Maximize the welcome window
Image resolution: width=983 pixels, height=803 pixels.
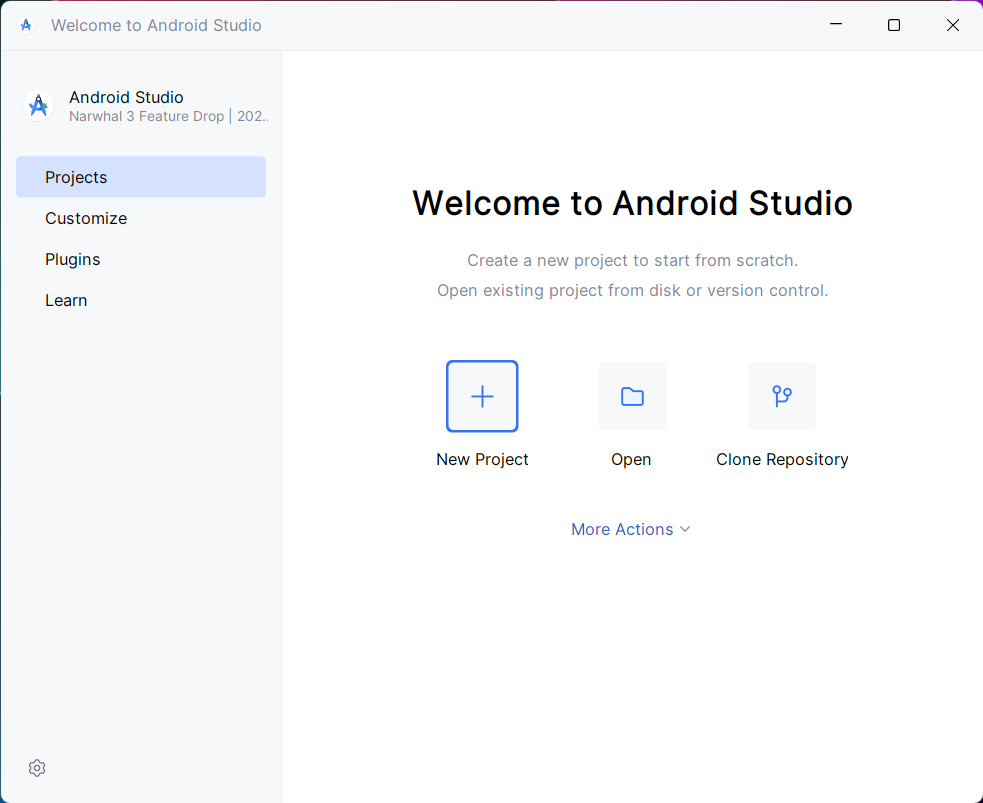(x=894, y=25)
